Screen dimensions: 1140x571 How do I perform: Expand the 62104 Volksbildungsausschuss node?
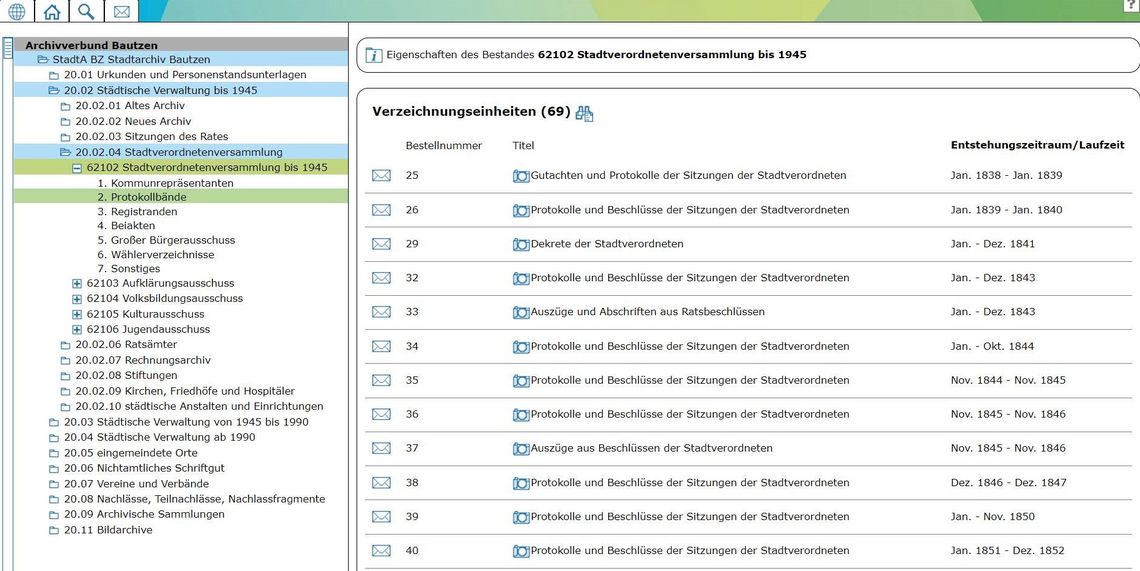(x=77, y=299)
